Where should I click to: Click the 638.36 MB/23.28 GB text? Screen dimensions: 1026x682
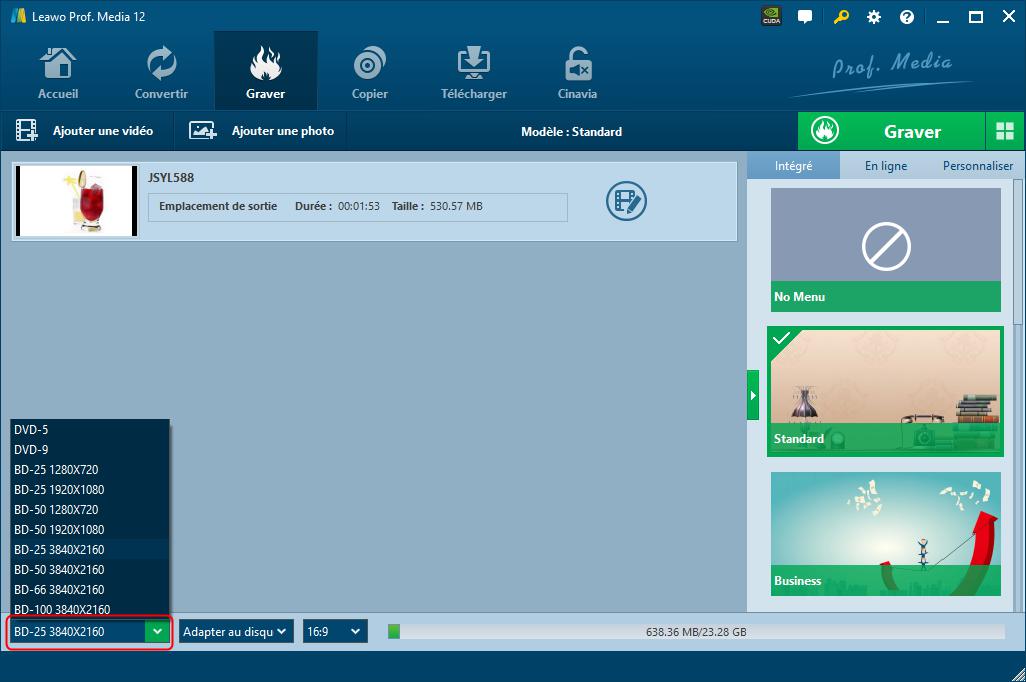[696, 632]
